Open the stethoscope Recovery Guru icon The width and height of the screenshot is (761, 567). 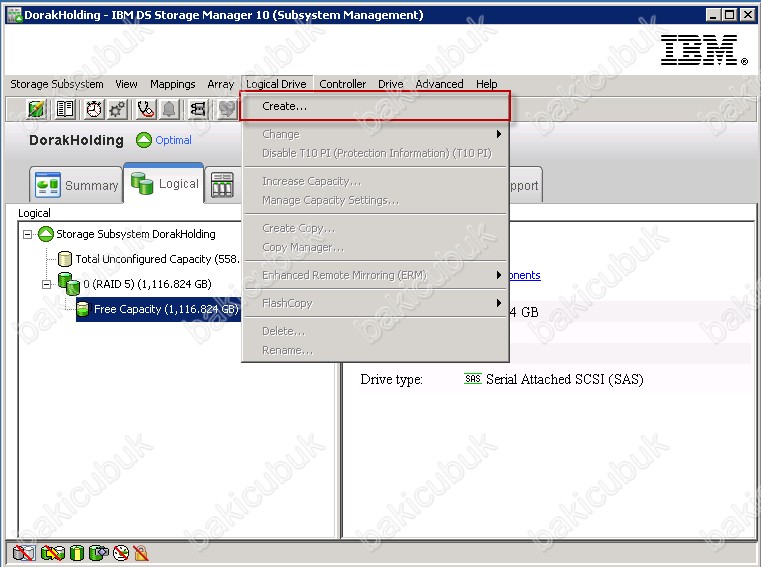[x=146, y=109]
